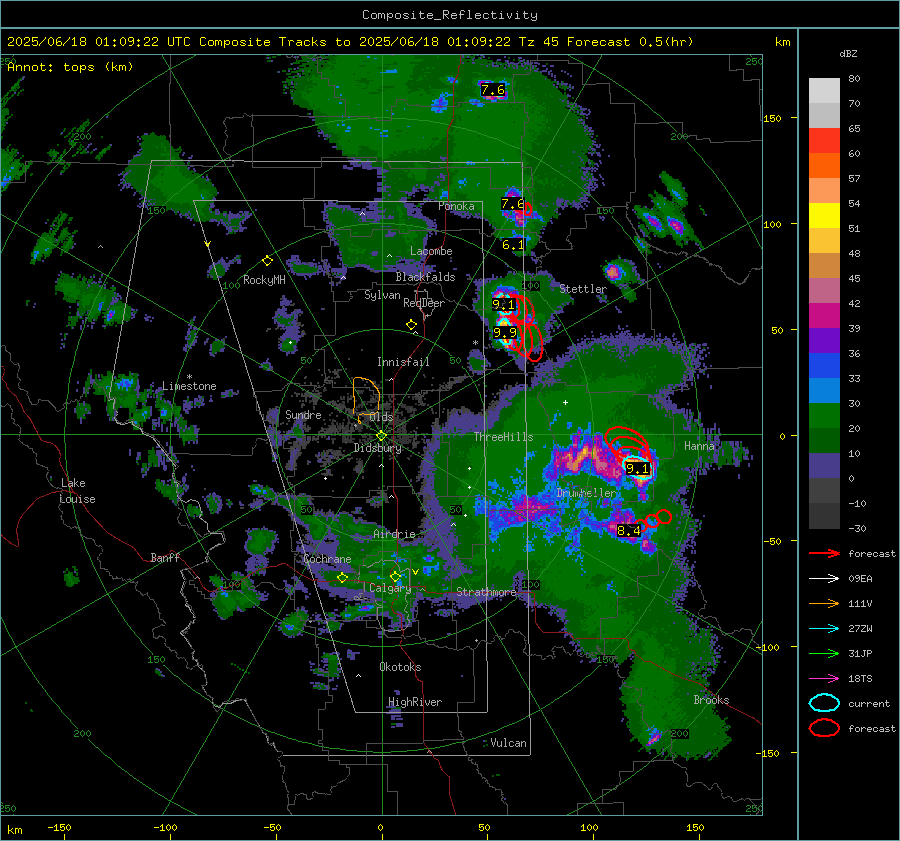Image resolution: width=900 pixels, height=841 pixels.
Task: Click the Sylvan label
Action: click(x=382, y=296)
